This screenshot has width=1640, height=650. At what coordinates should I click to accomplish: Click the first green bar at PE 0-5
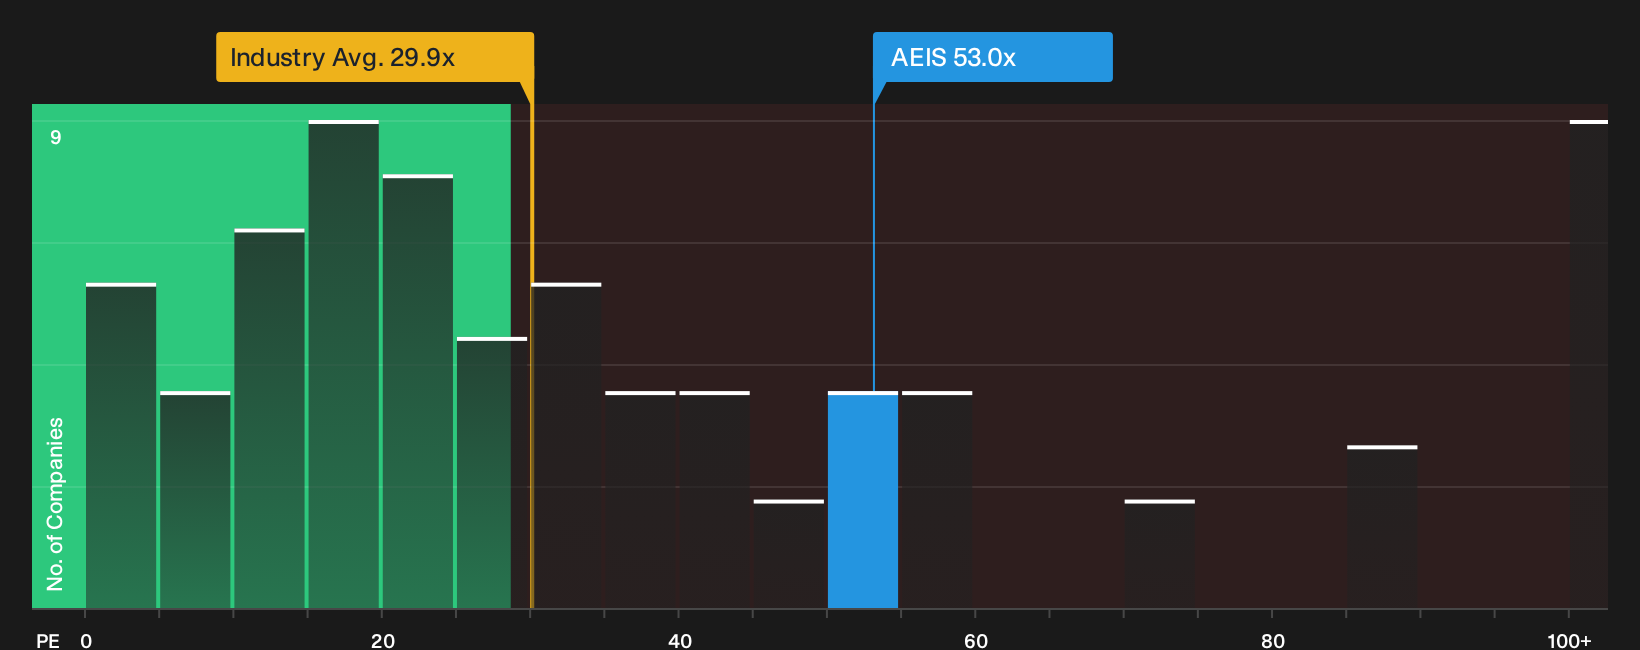point(121,446)
